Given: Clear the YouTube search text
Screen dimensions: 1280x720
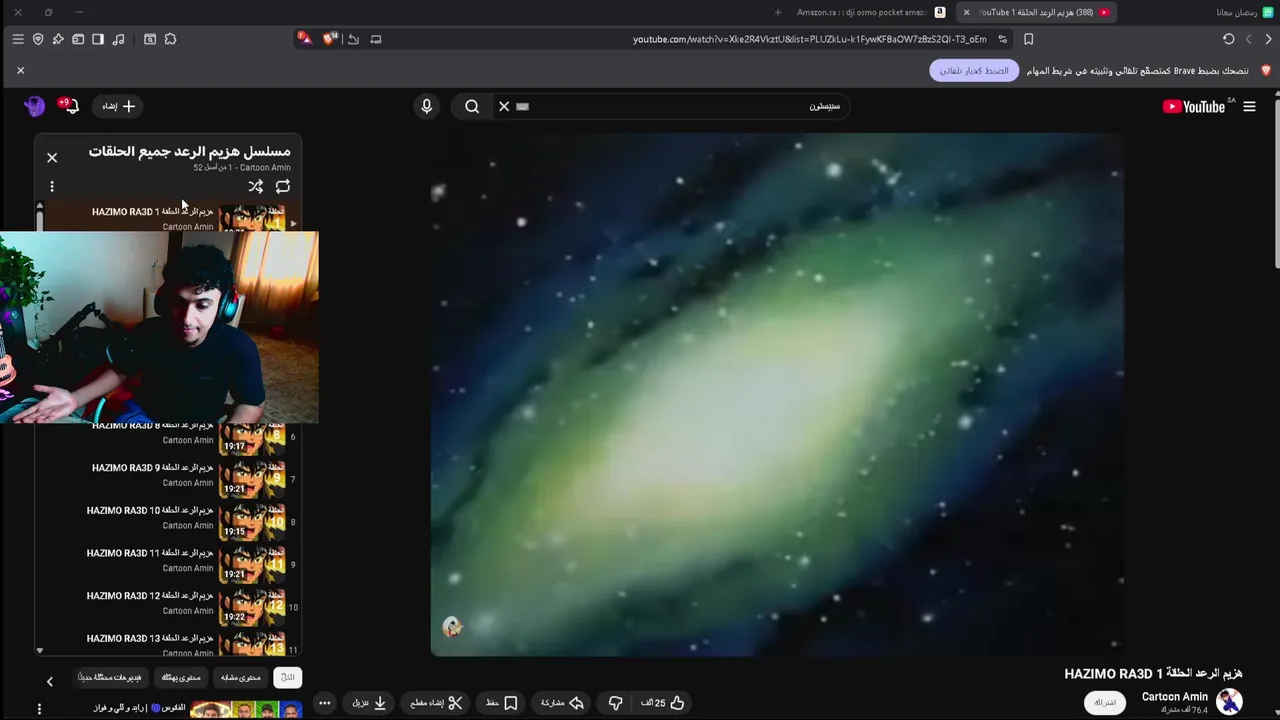Looking at the screenshot, I should (504, 106).
